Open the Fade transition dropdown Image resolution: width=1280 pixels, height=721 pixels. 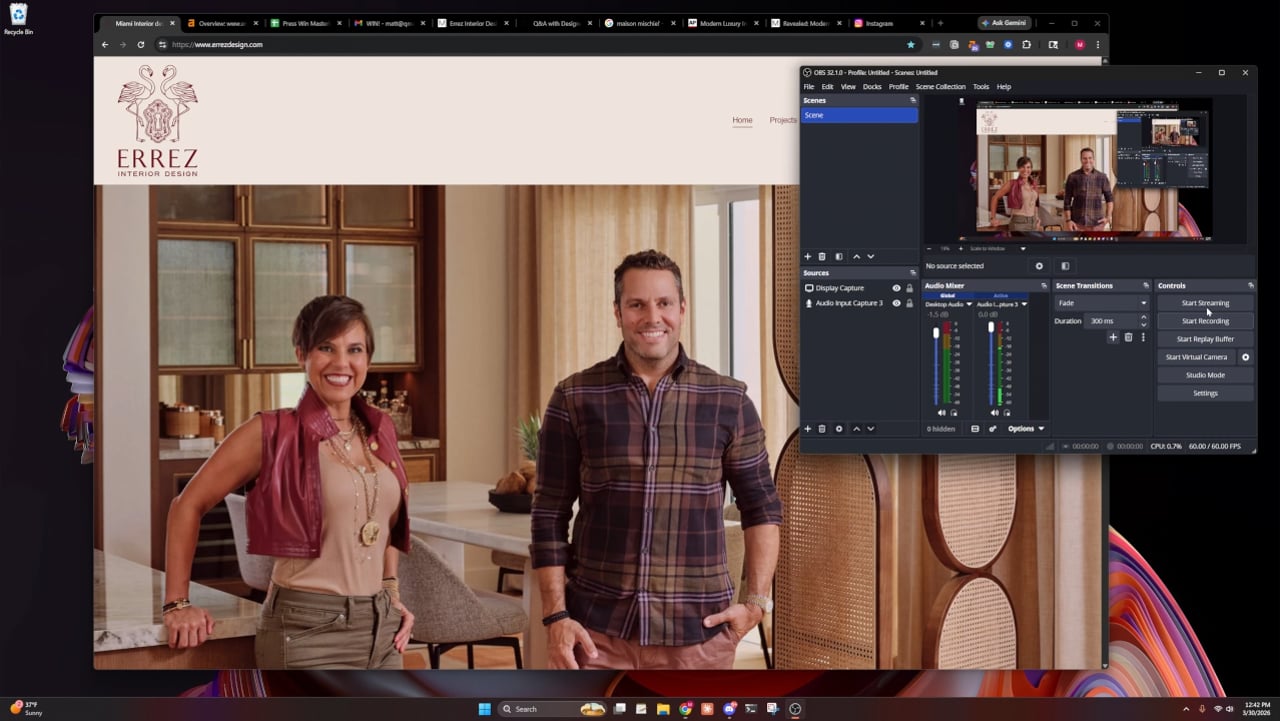pos(1102,303)
